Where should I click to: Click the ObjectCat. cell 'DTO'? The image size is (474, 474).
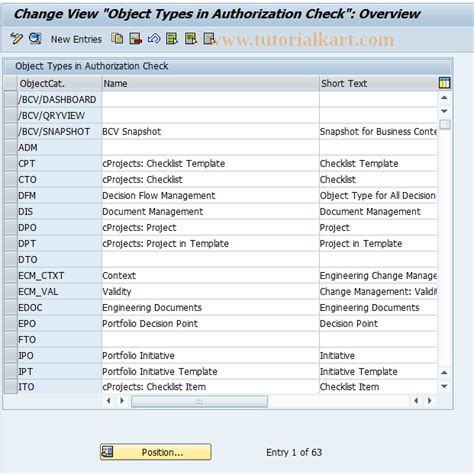[59, 259]
